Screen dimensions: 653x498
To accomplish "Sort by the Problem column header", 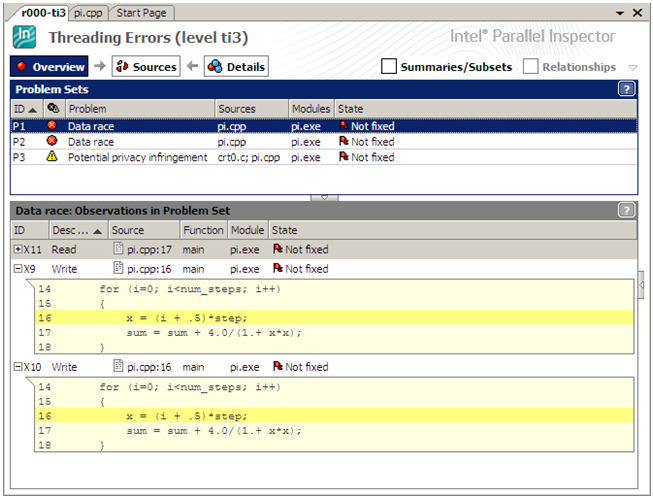I will [x=140, y=109].
